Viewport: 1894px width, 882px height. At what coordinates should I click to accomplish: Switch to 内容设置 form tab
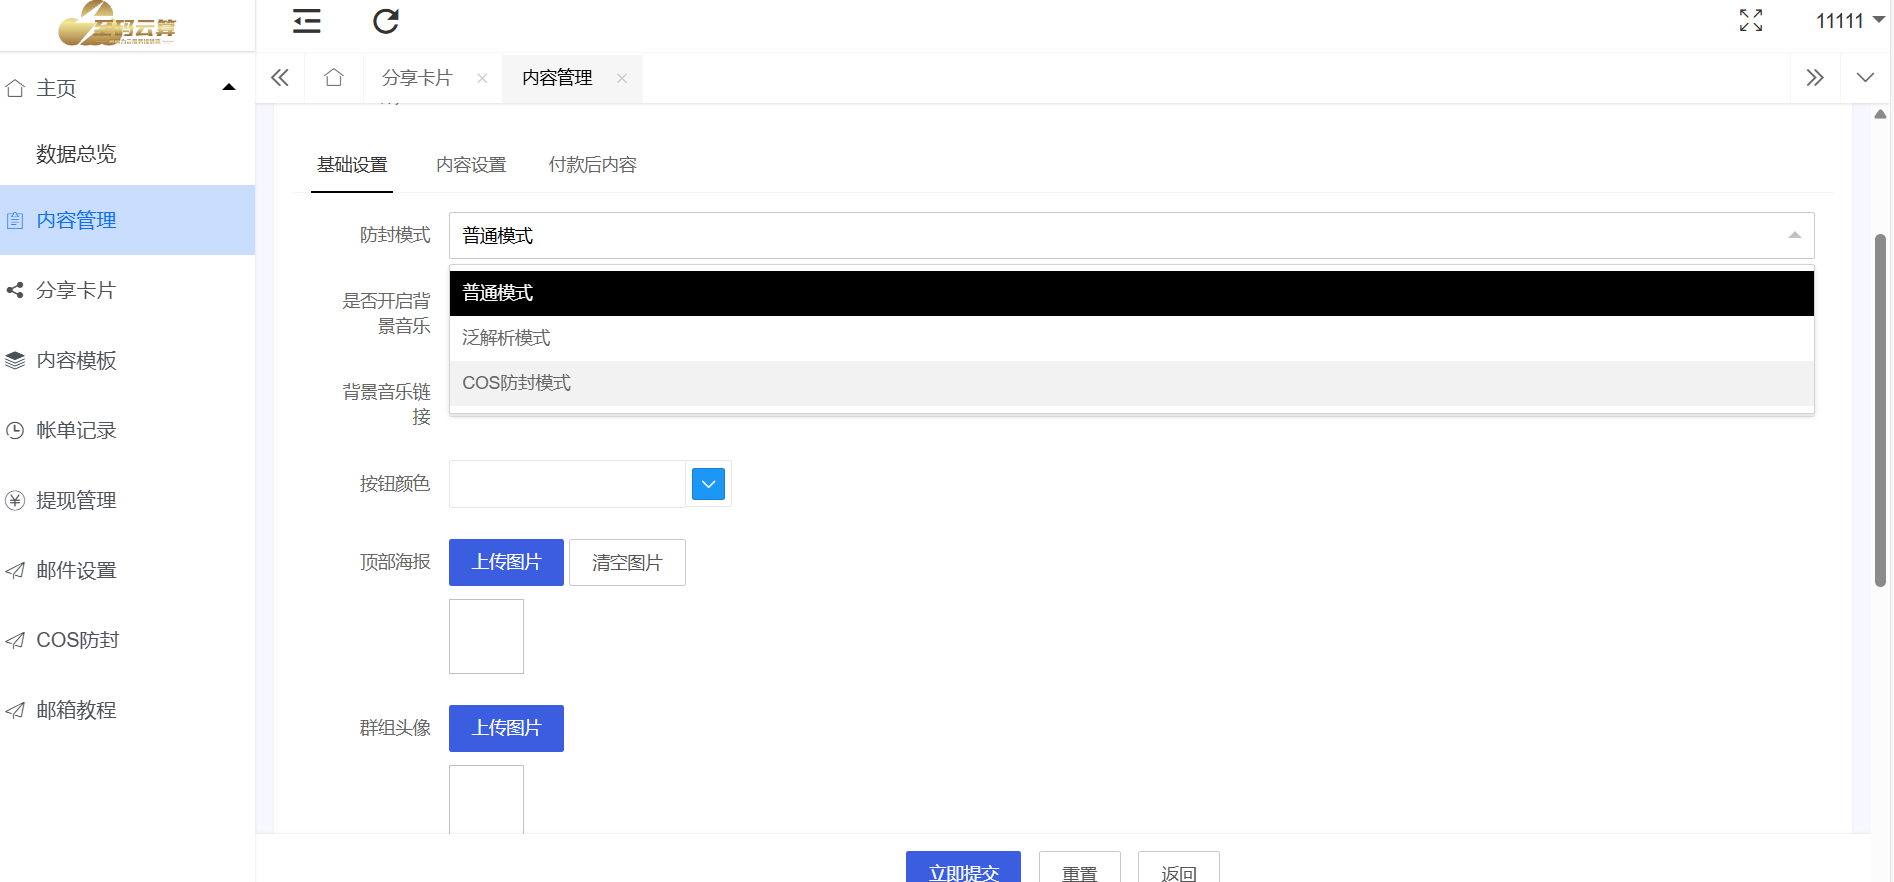[x=471, y=165]
